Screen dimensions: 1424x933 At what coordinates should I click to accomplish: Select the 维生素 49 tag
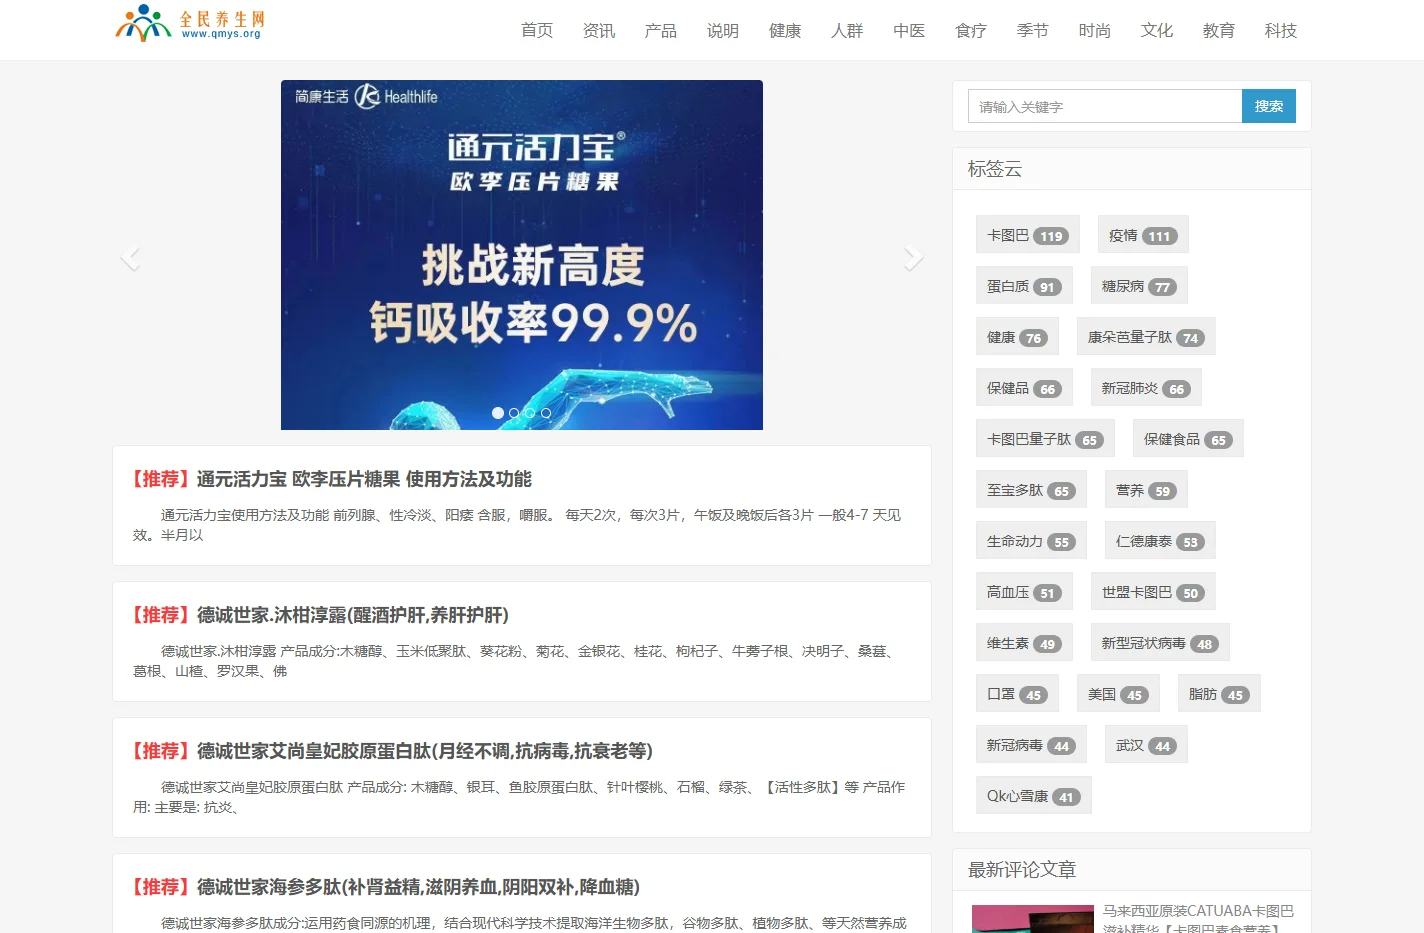pyautogui.click(x=1024, y=643)
